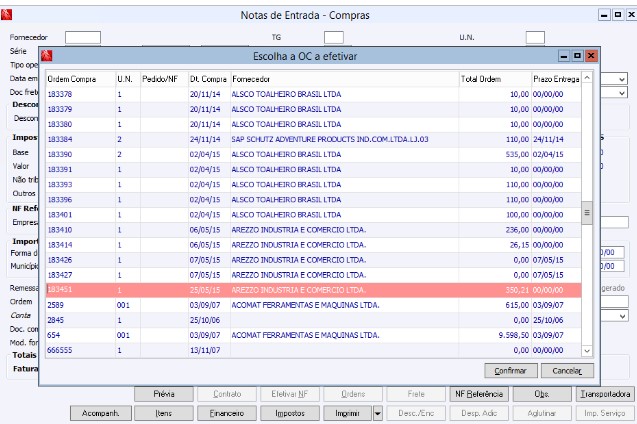Sort by Ordem Compra column header

tap(80, 79)
